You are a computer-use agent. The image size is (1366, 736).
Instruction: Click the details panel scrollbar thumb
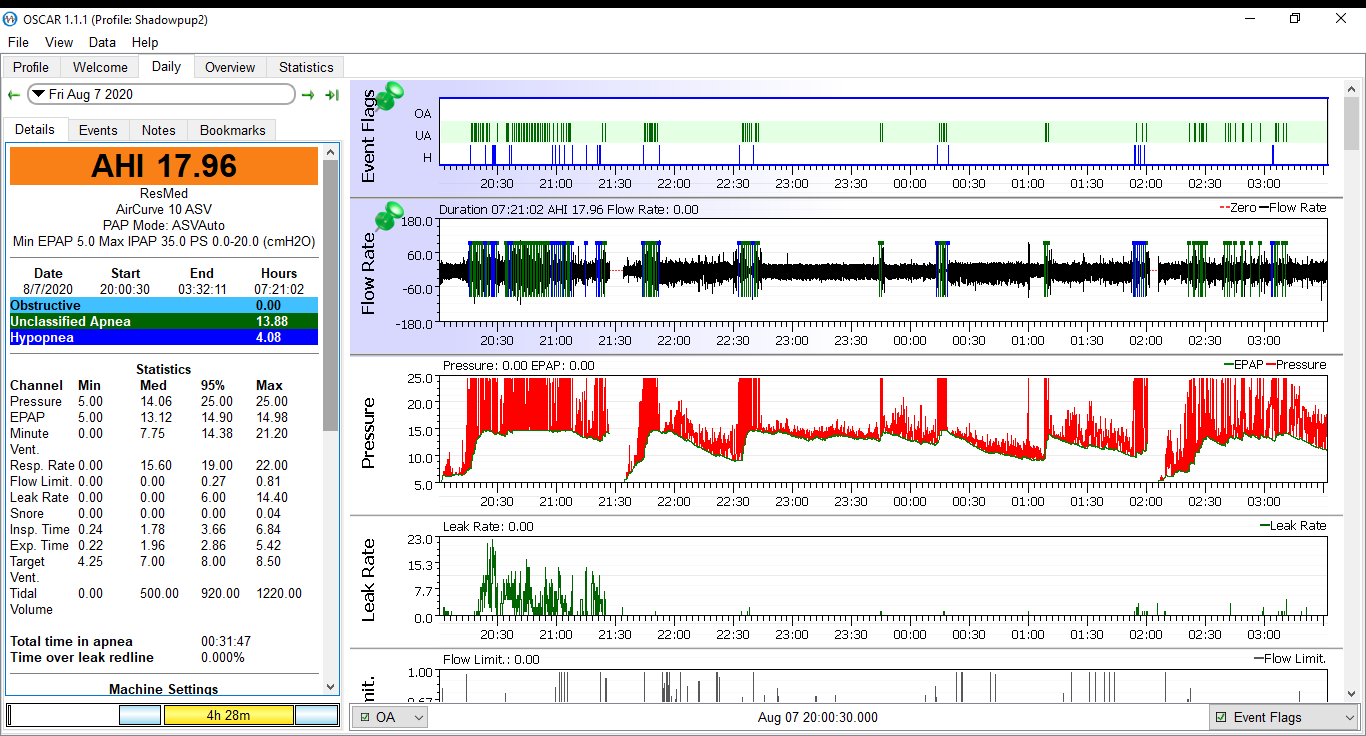[x=331, y=295]
